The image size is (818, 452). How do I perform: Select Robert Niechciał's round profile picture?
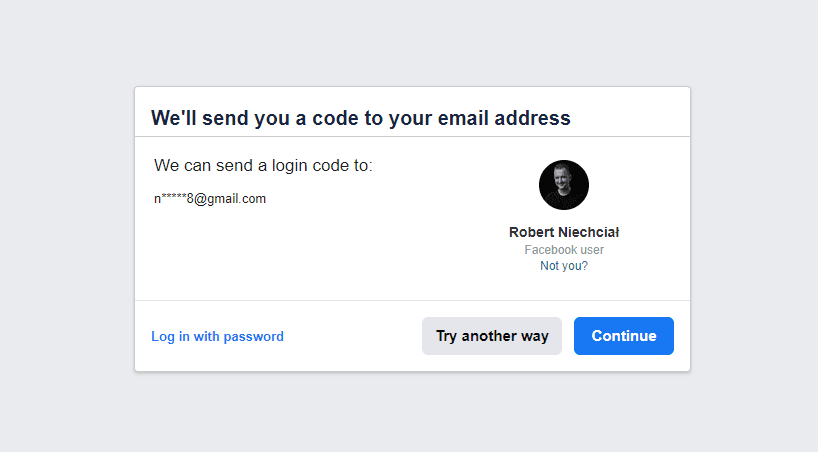(564, 185)
